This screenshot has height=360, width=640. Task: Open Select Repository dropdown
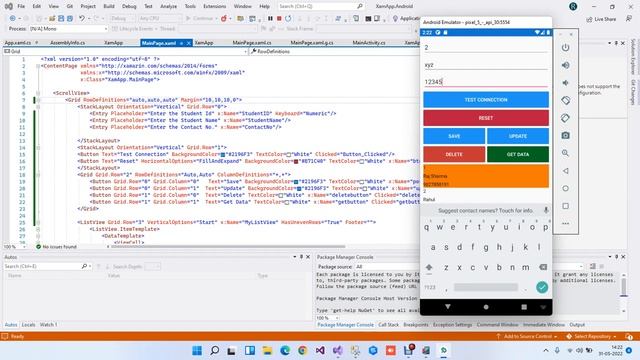(x=591, y=337)
